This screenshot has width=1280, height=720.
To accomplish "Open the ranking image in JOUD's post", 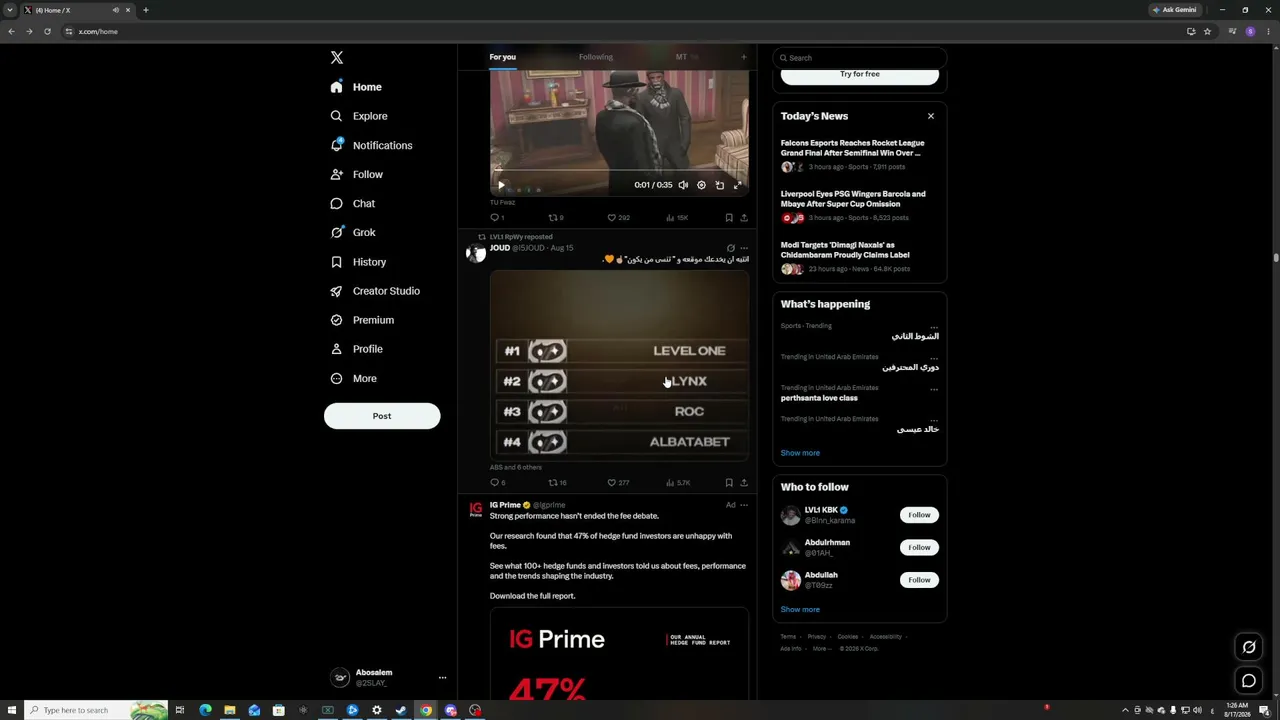I will click(x=619, y=364).
